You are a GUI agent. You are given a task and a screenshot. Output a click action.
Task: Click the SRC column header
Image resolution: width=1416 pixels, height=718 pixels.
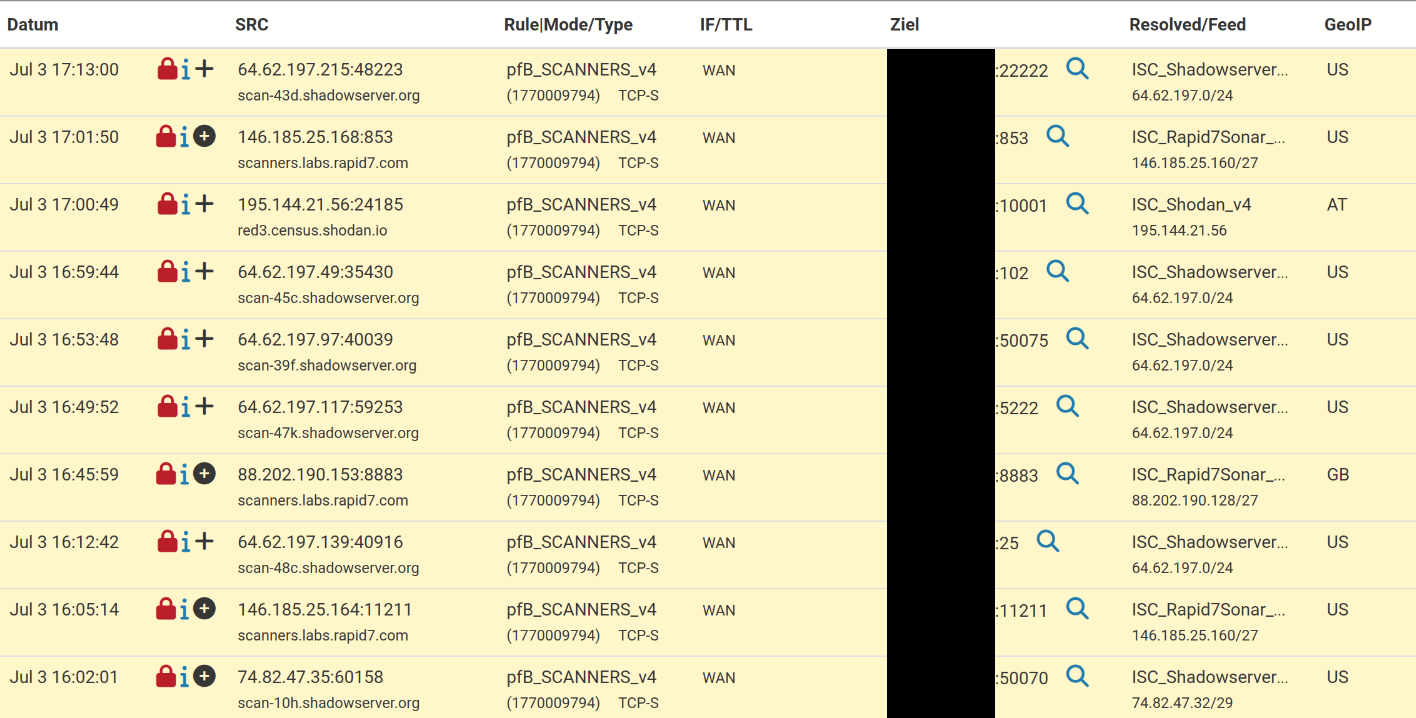[252, 25]
